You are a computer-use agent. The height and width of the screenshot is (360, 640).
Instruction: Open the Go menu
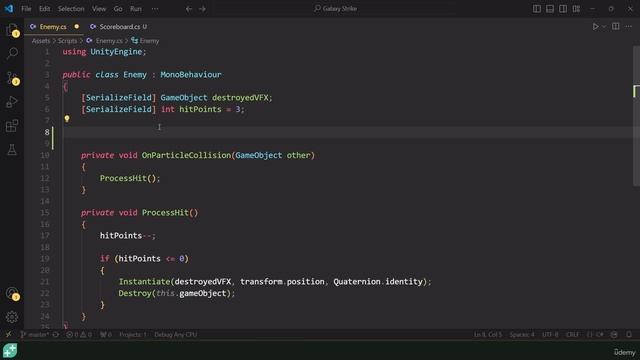tap(118, 9)
